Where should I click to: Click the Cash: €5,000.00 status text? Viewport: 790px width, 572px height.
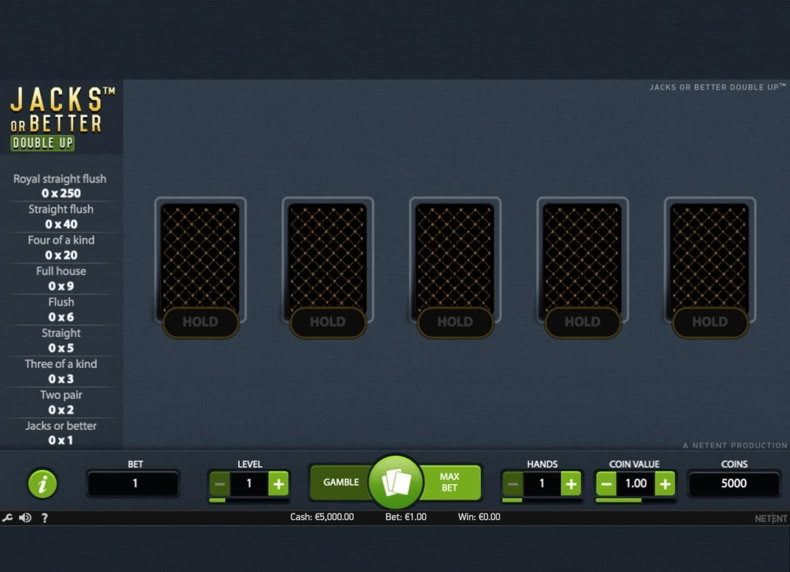[322, 517]
